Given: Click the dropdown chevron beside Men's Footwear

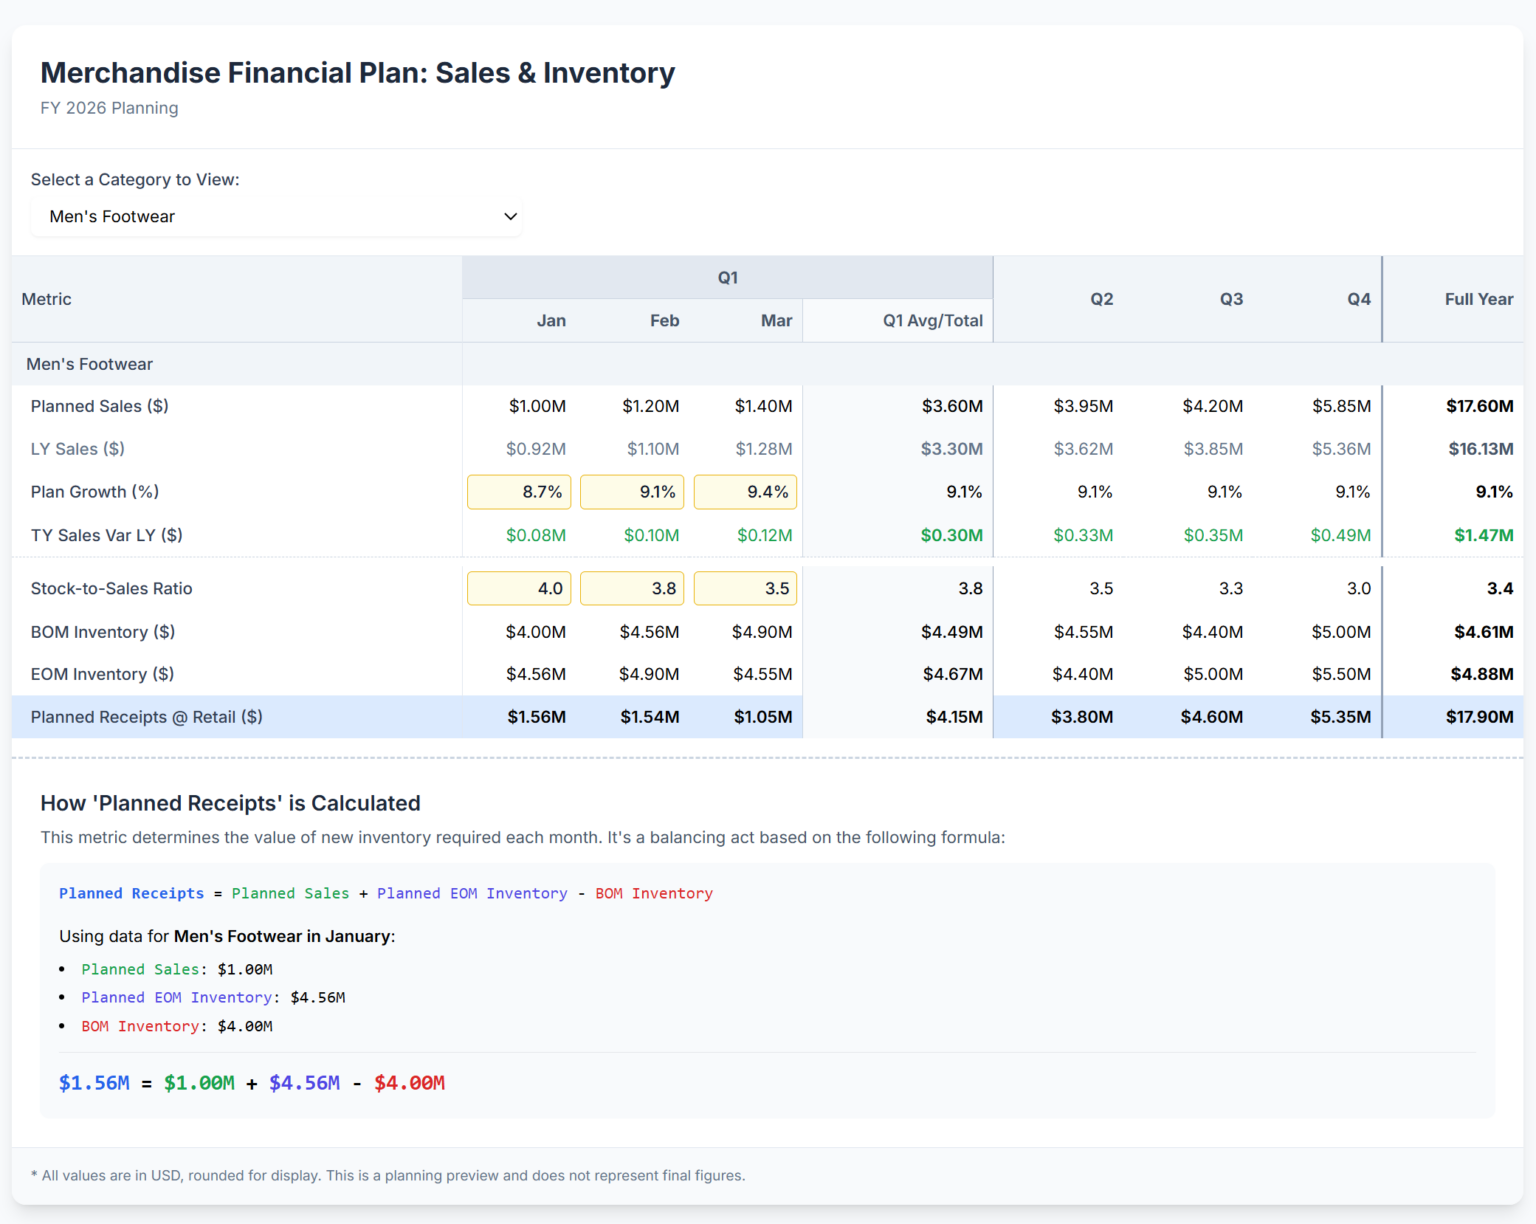Looking at the screenshot, I should click(x=509, y=216).
